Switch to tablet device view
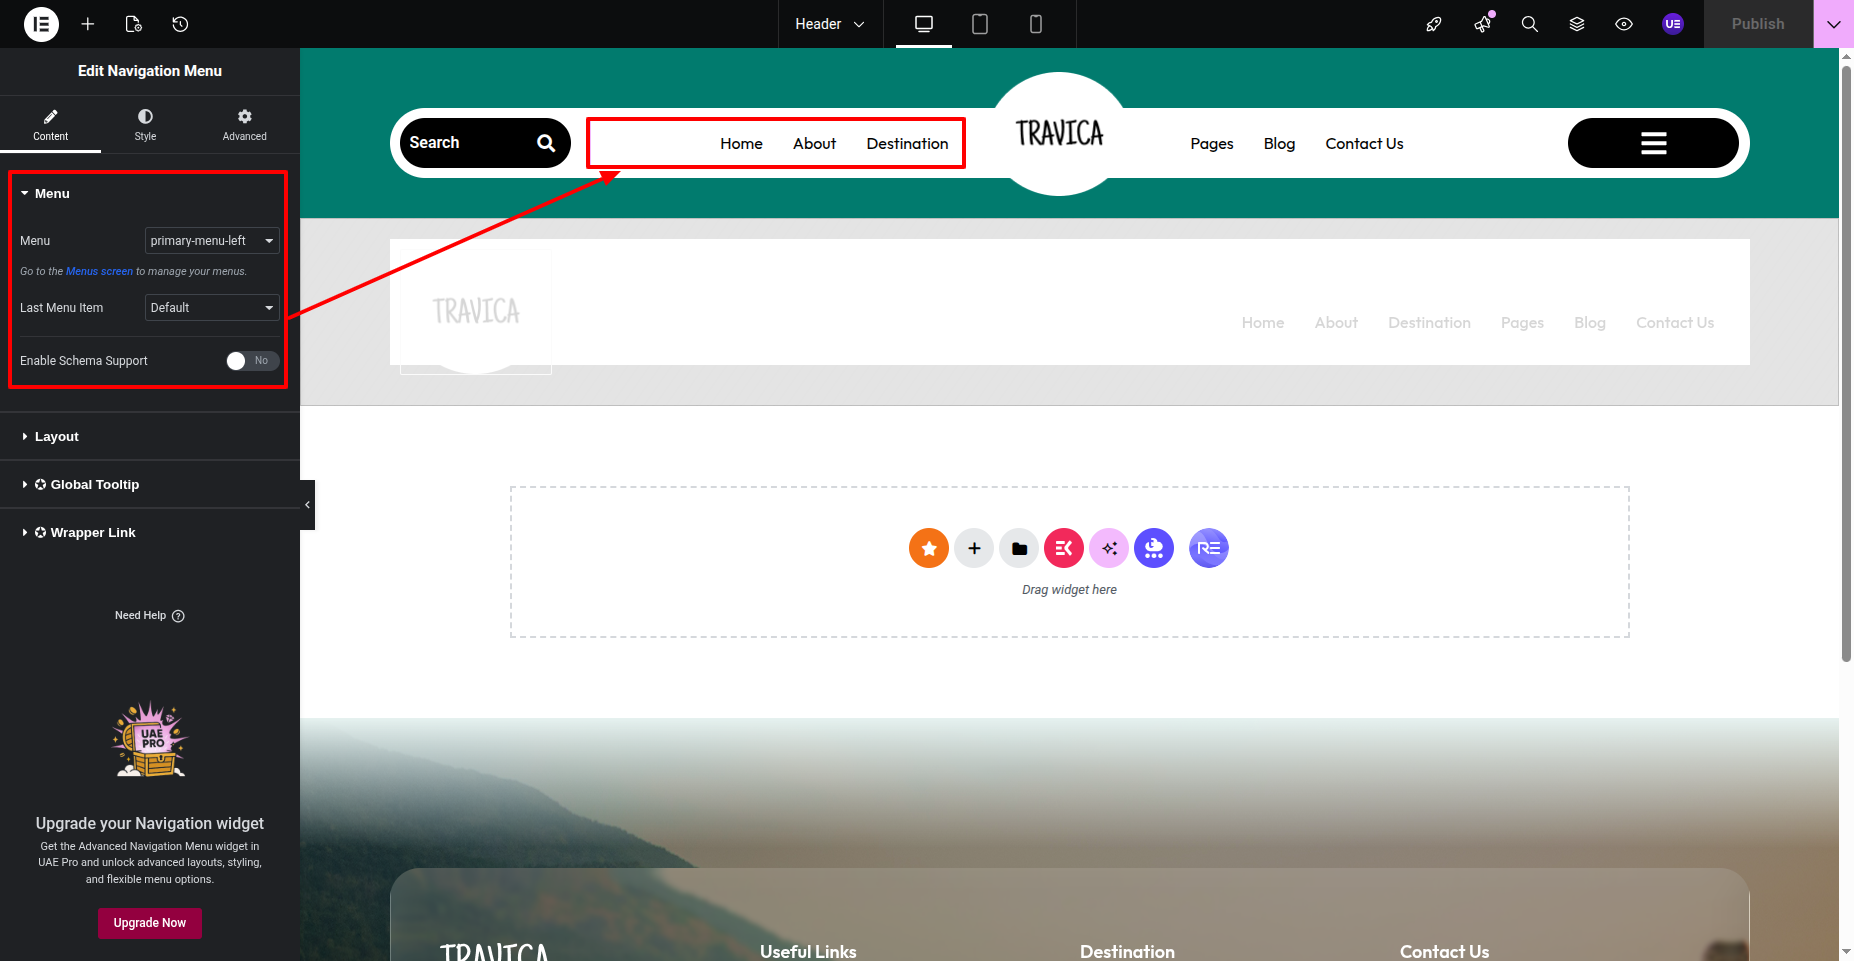Viewport: 1854px width, 961px height. (980, 24)
